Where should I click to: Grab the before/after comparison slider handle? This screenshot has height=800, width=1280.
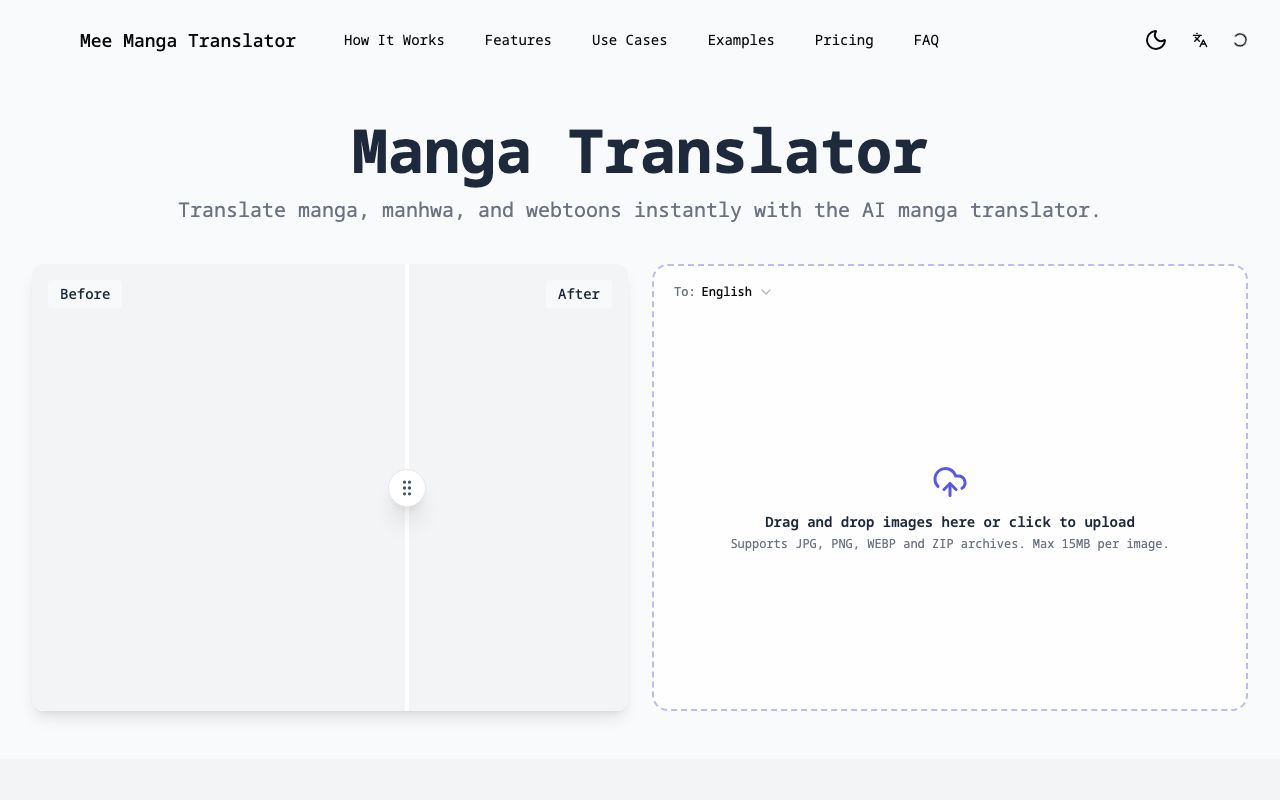(407, 488)
